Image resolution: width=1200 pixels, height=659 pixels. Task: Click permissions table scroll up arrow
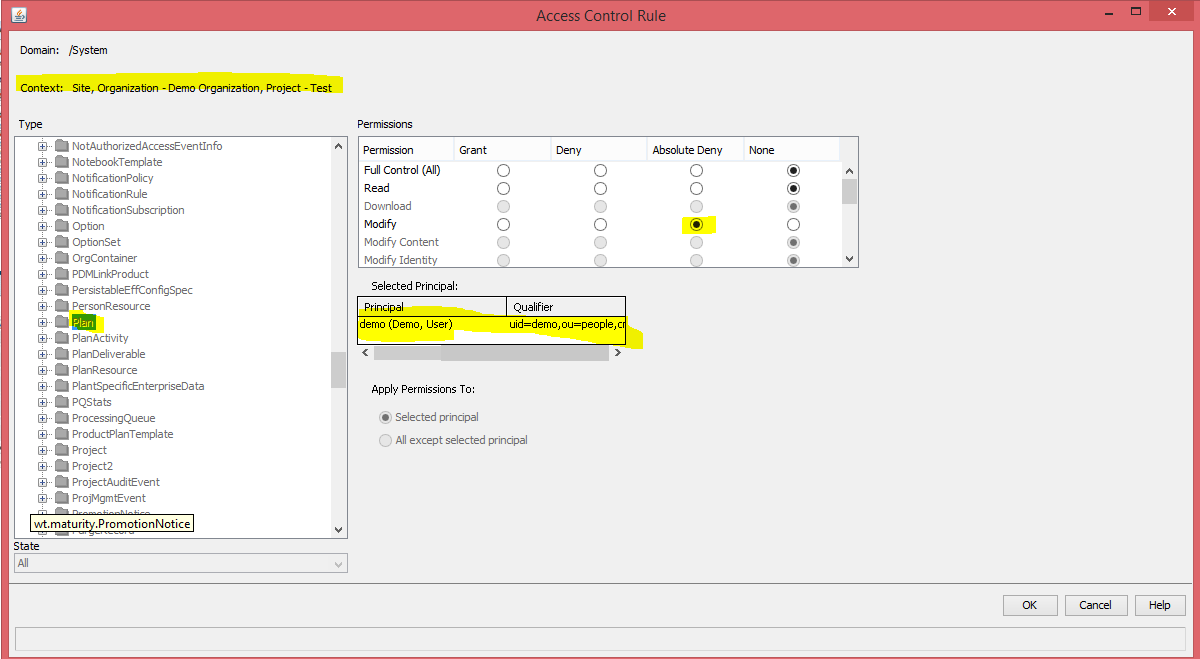(849, 170)
